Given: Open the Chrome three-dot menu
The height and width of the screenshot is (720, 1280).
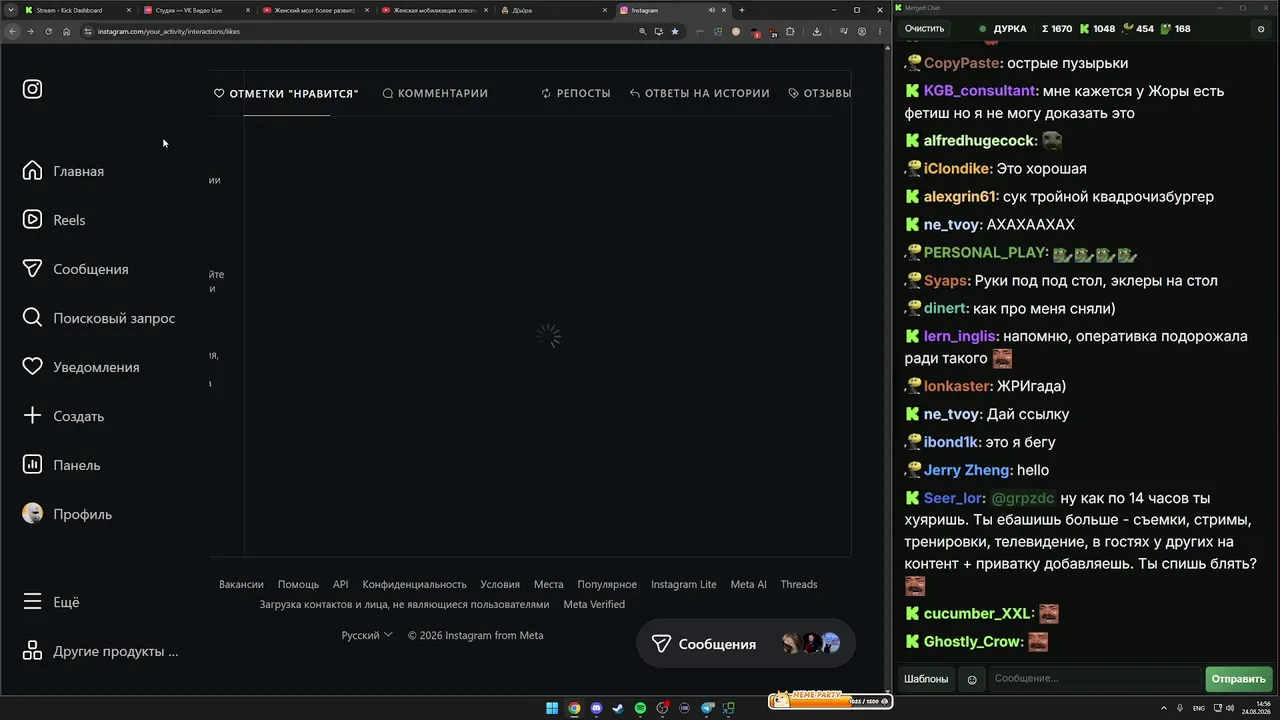Looking at the screenshot, I should point(880,31).
